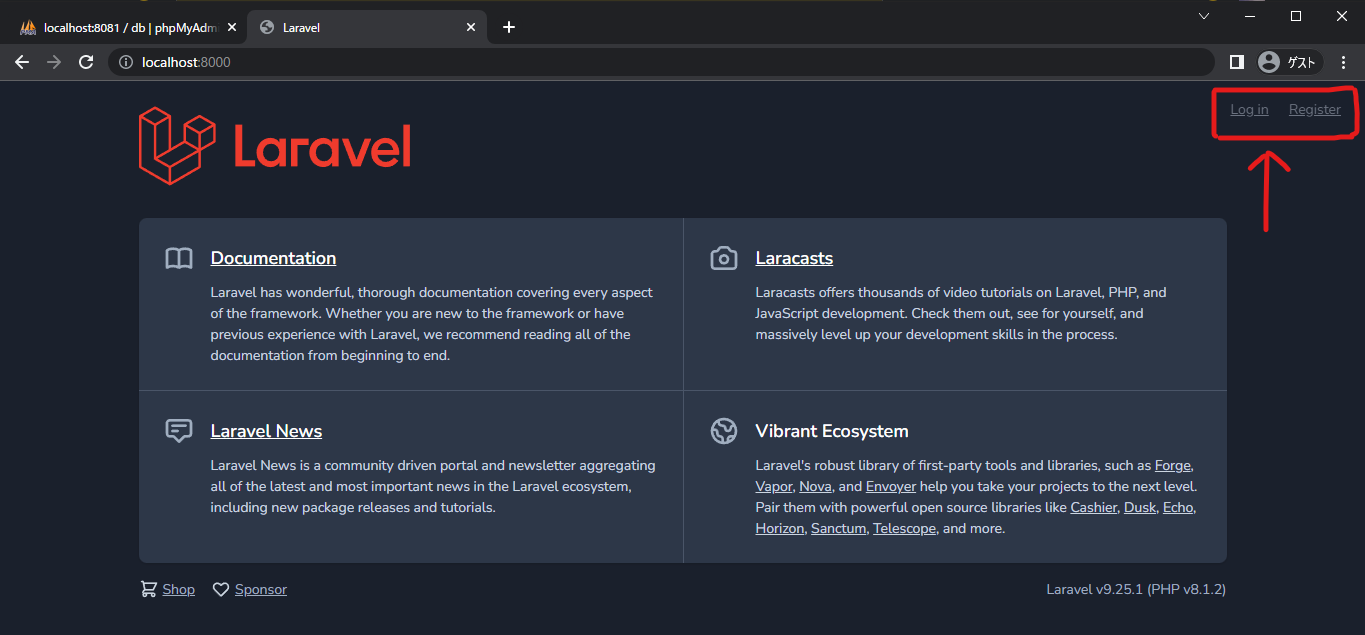Close the Laravel tab
Image resolution: width=1365 pixels, height=635 pixels.
471,27
